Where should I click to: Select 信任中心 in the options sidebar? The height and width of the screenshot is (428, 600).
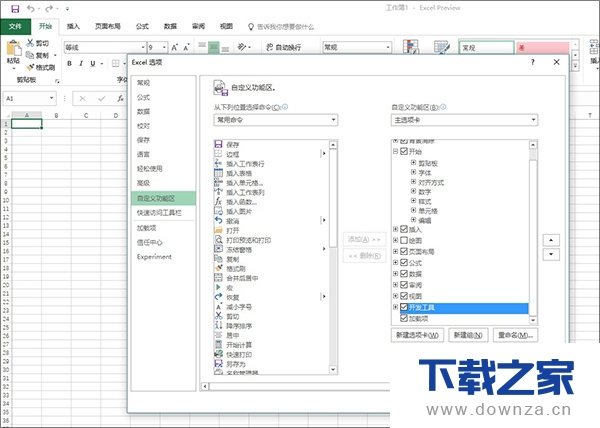pos(163,242)
